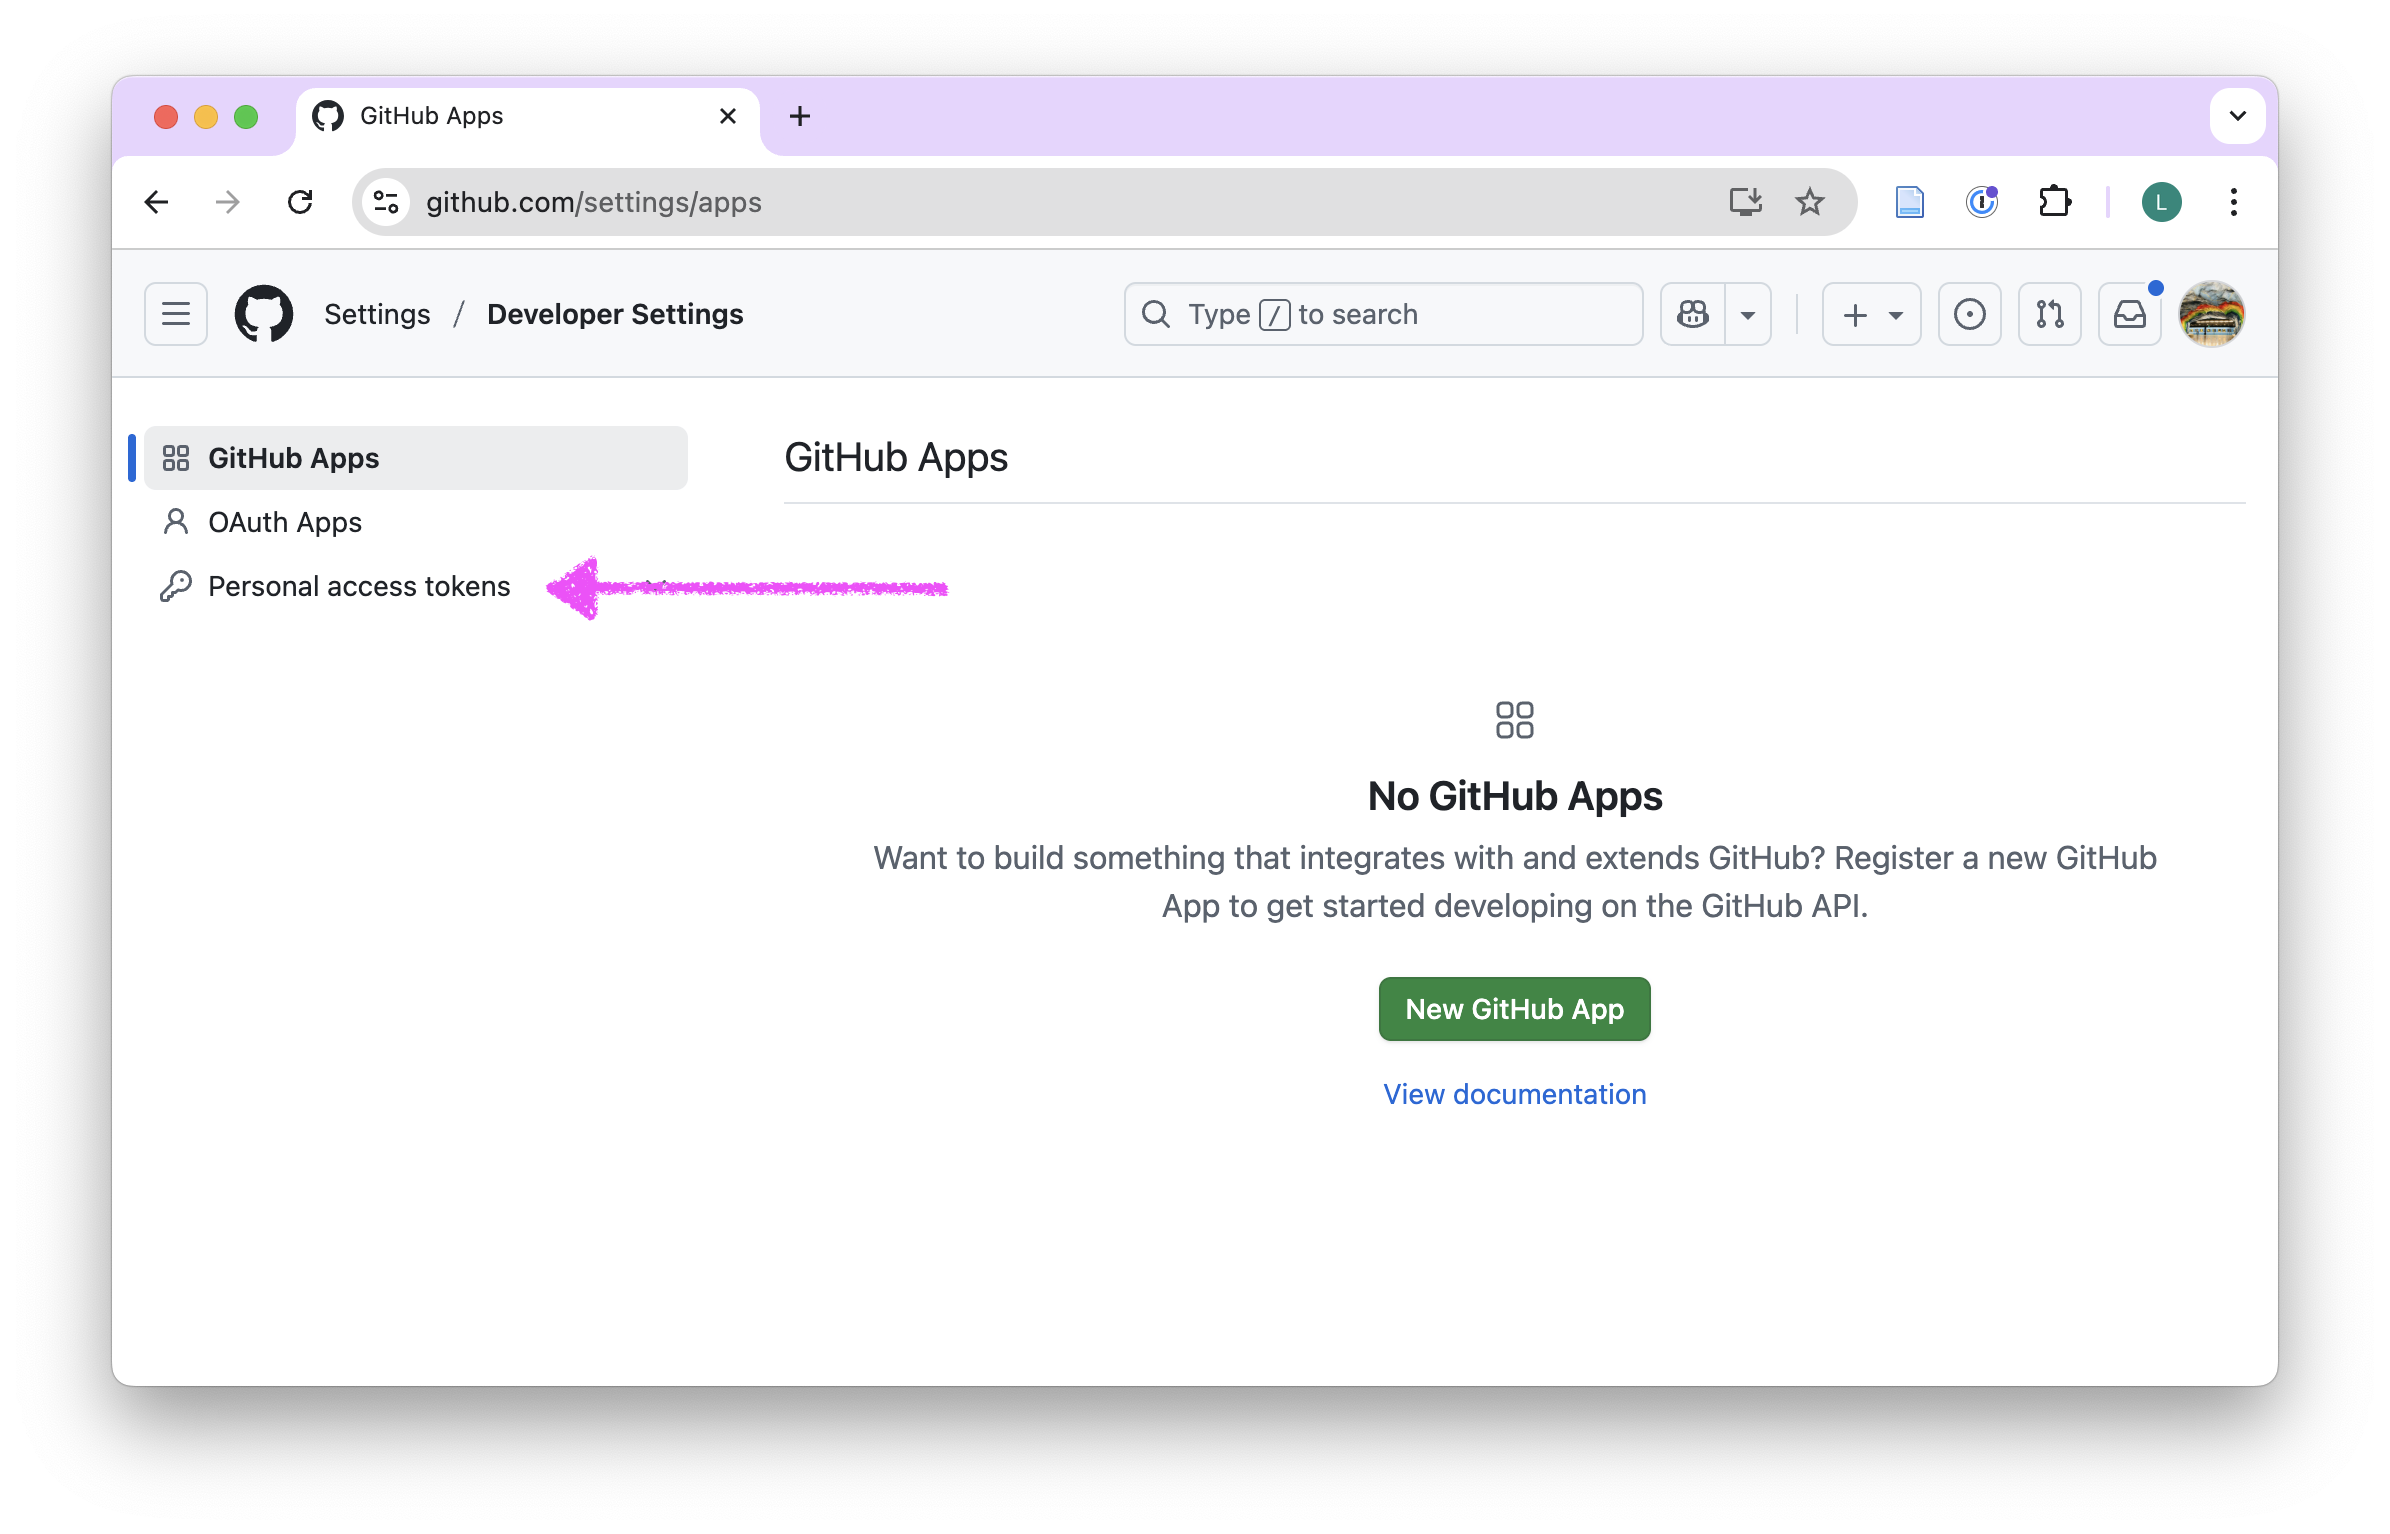Screen dimensions: 2390x1534
Task: Click the Settings breadcrumb link
Action: click(377, 314)
